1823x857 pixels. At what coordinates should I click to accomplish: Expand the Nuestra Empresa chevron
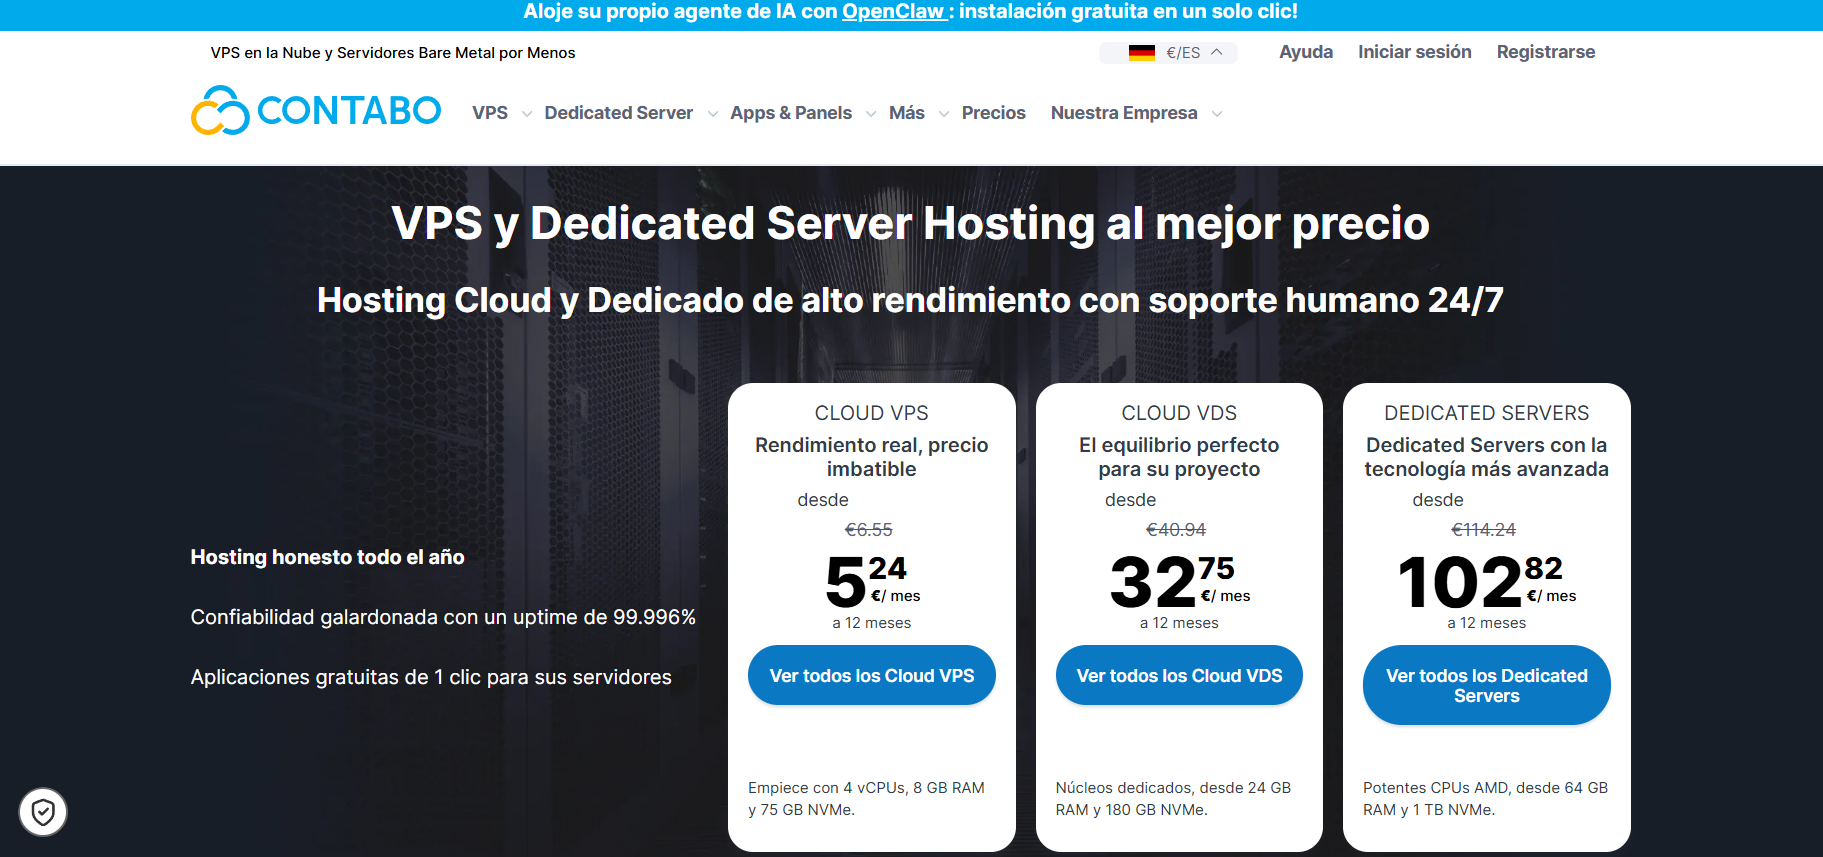pyautogui.click(x=1217, y=114)
